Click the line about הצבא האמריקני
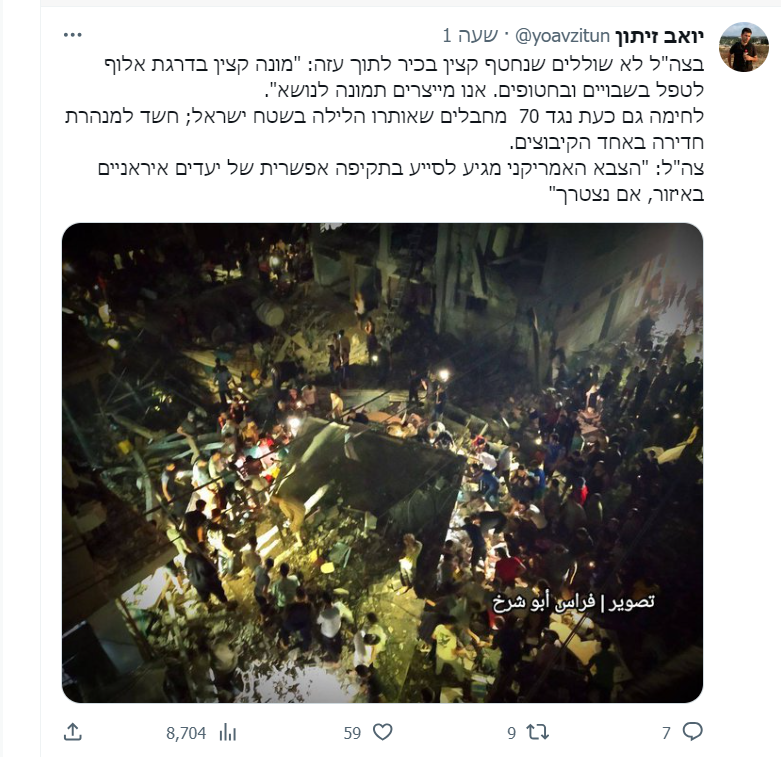The image size is (781, 757). click(401, 168)
